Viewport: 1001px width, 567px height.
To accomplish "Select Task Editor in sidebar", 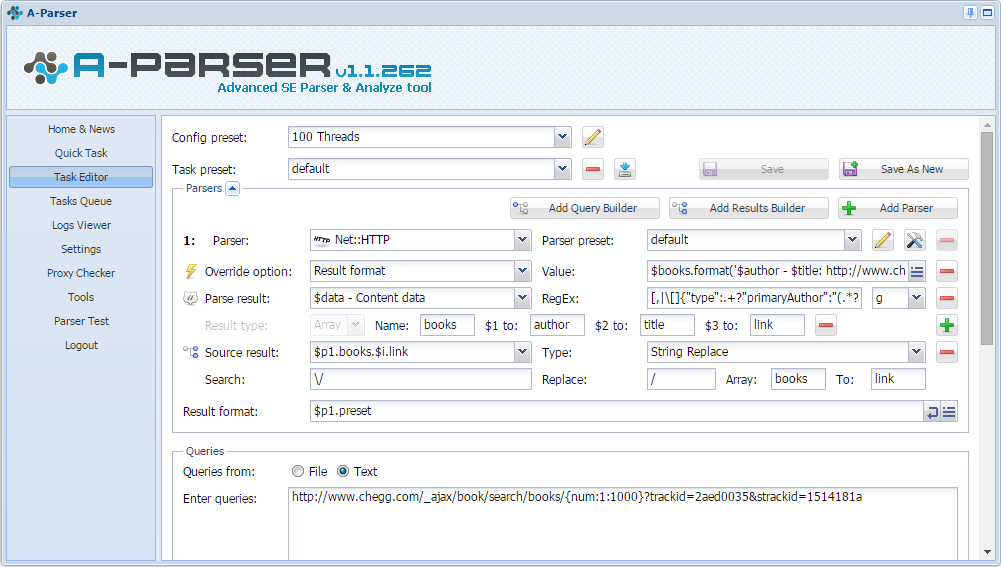I will pos(81,177).
